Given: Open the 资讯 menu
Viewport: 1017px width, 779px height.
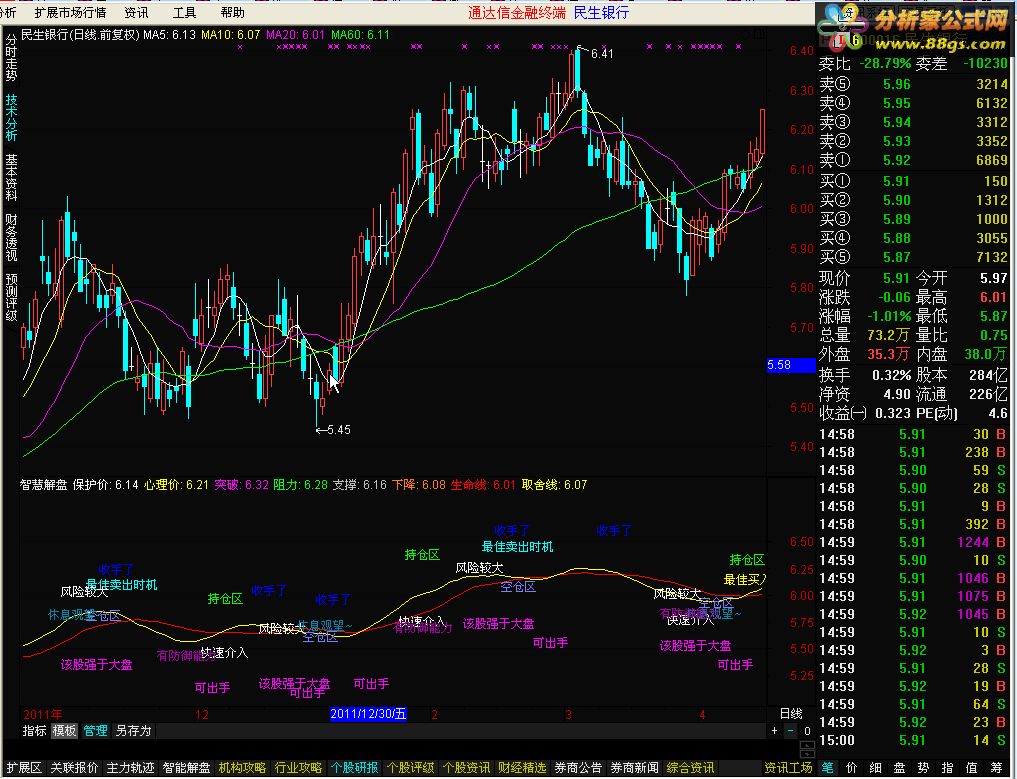Looking at the screenshot, I should [136, 12].
